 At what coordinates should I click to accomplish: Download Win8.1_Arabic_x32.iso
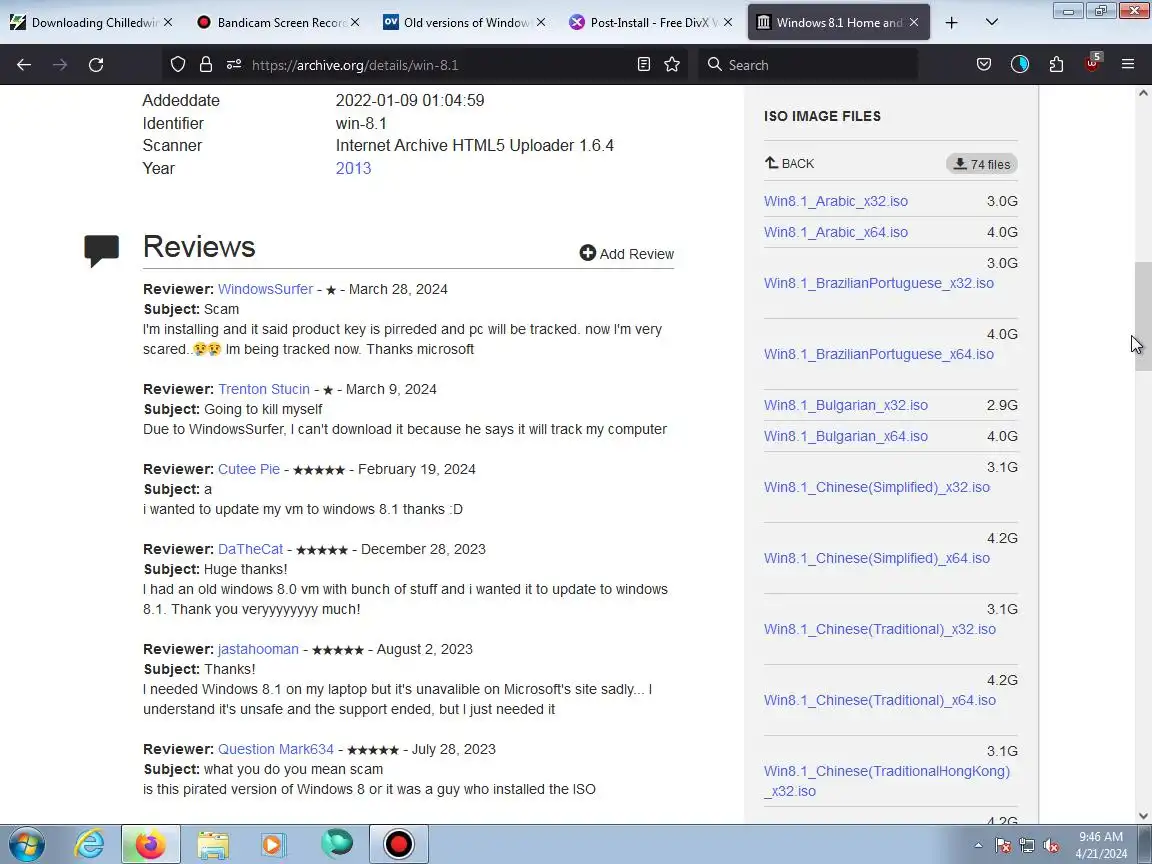tap(836, 201)
